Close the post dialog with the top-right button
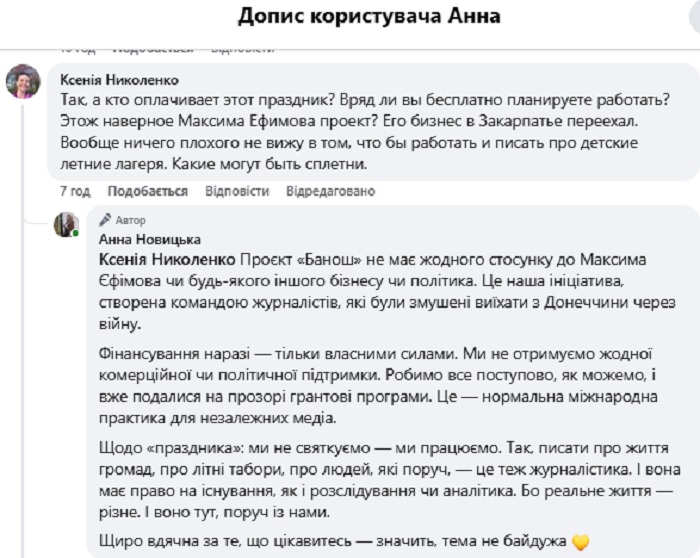 click(695, 16)
